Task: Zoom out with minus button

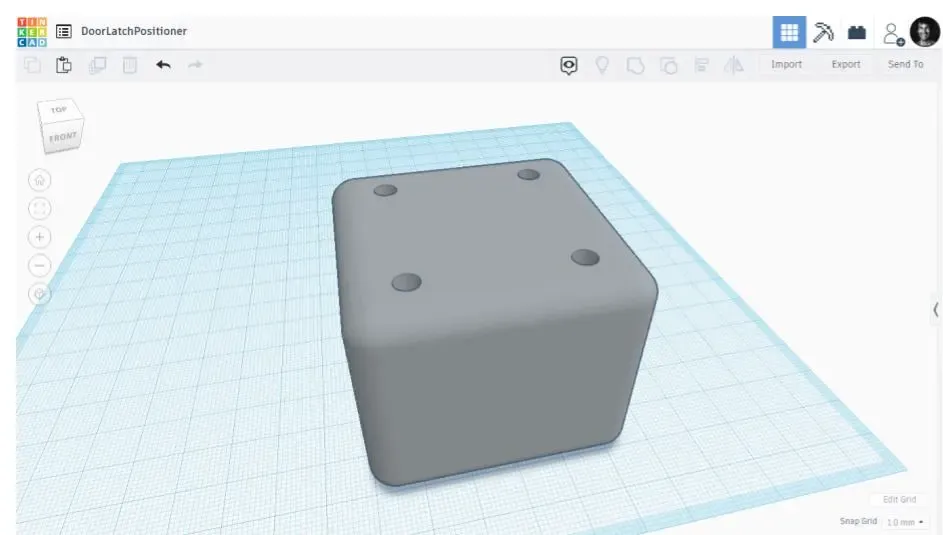Action: (40, 265)
